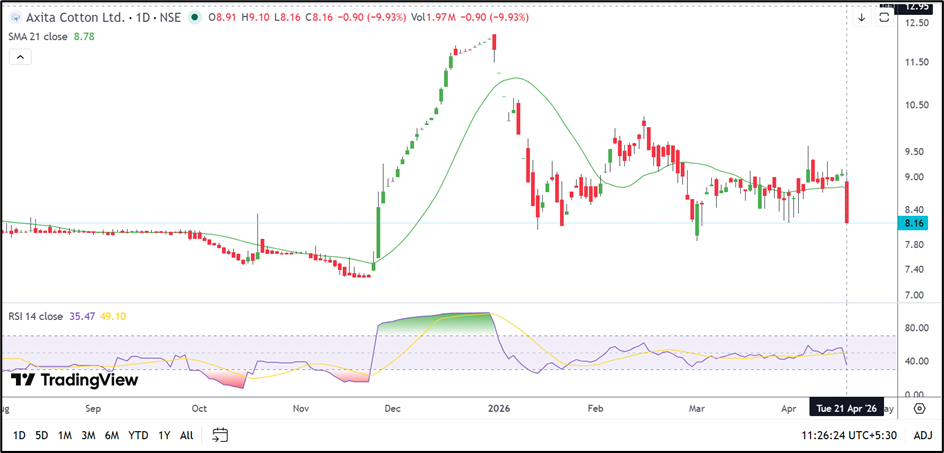This screenshot has width=944, height=453.
Task: Click the TradingView logo
Action: tap(74, 380)
